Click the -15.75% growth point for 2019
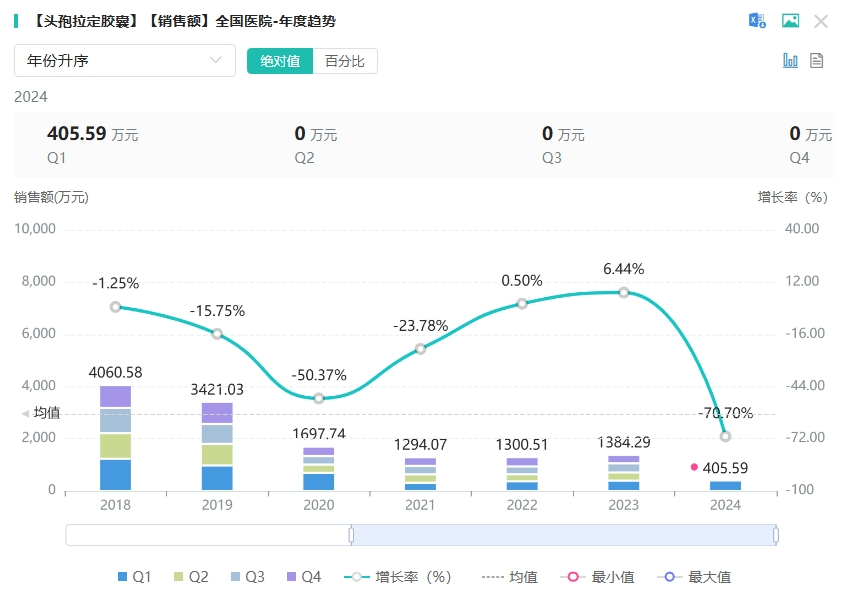Viewport: 848px width, 601px height. tap(217, 334)
